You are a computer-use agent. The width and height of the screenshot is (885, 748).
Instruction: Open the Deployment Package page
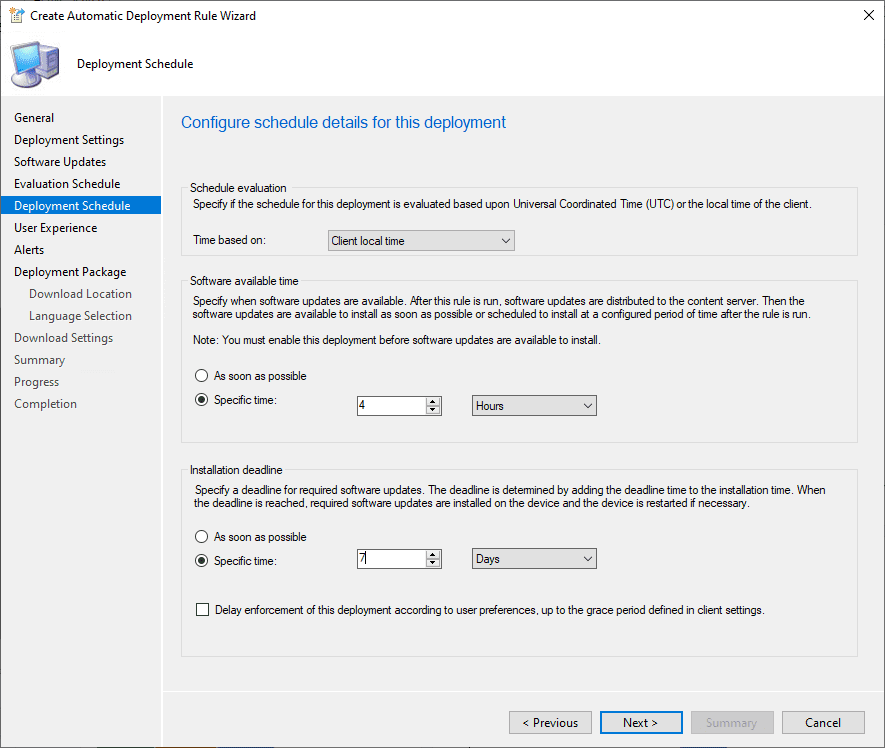(70, 272)
